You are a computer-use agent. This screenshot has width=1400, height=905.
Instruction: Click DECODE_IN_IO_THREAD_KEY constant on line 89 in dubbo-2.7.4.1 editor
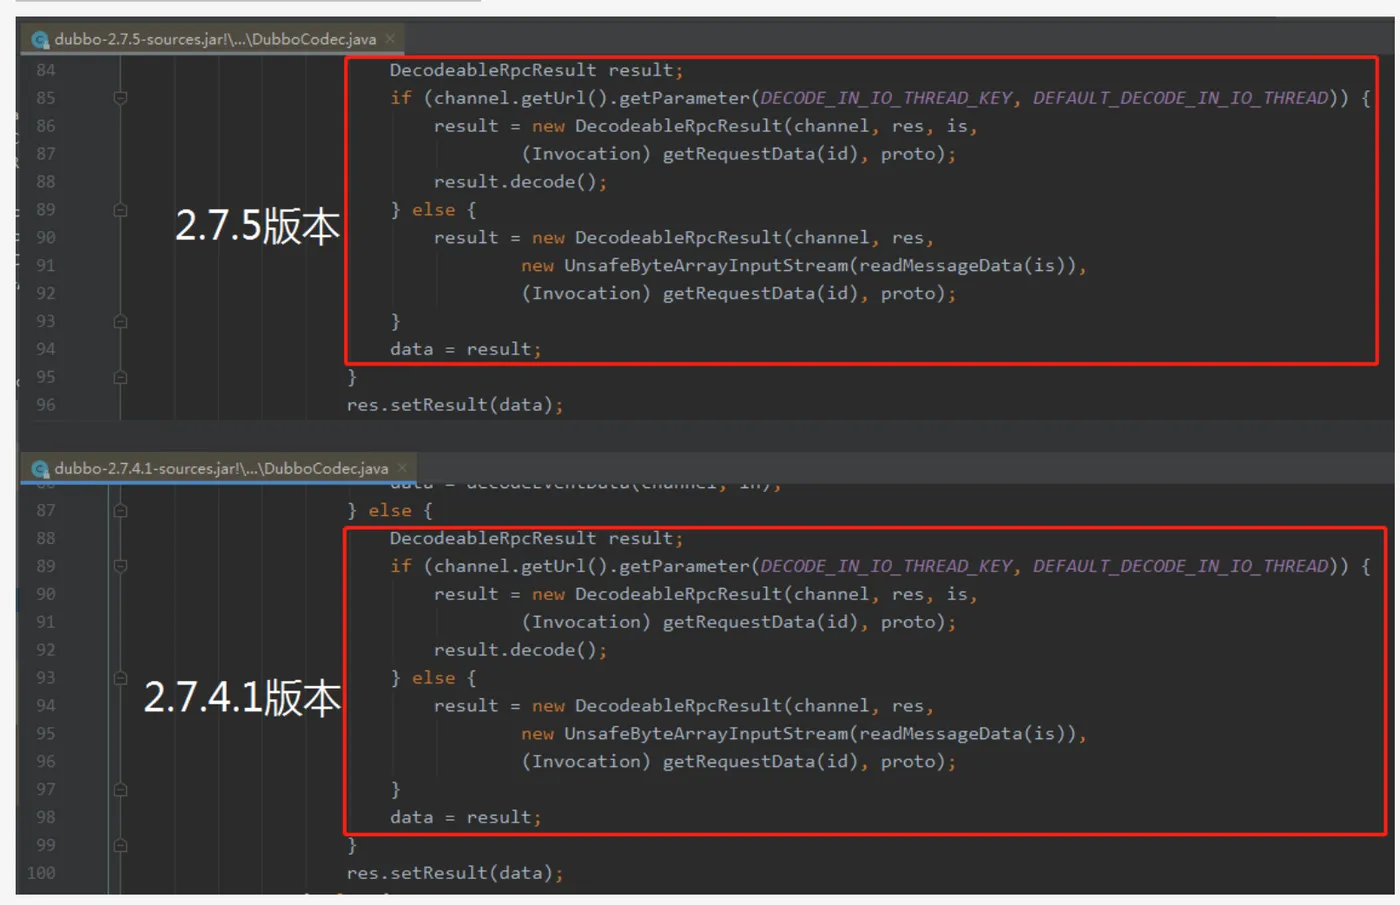886,566
